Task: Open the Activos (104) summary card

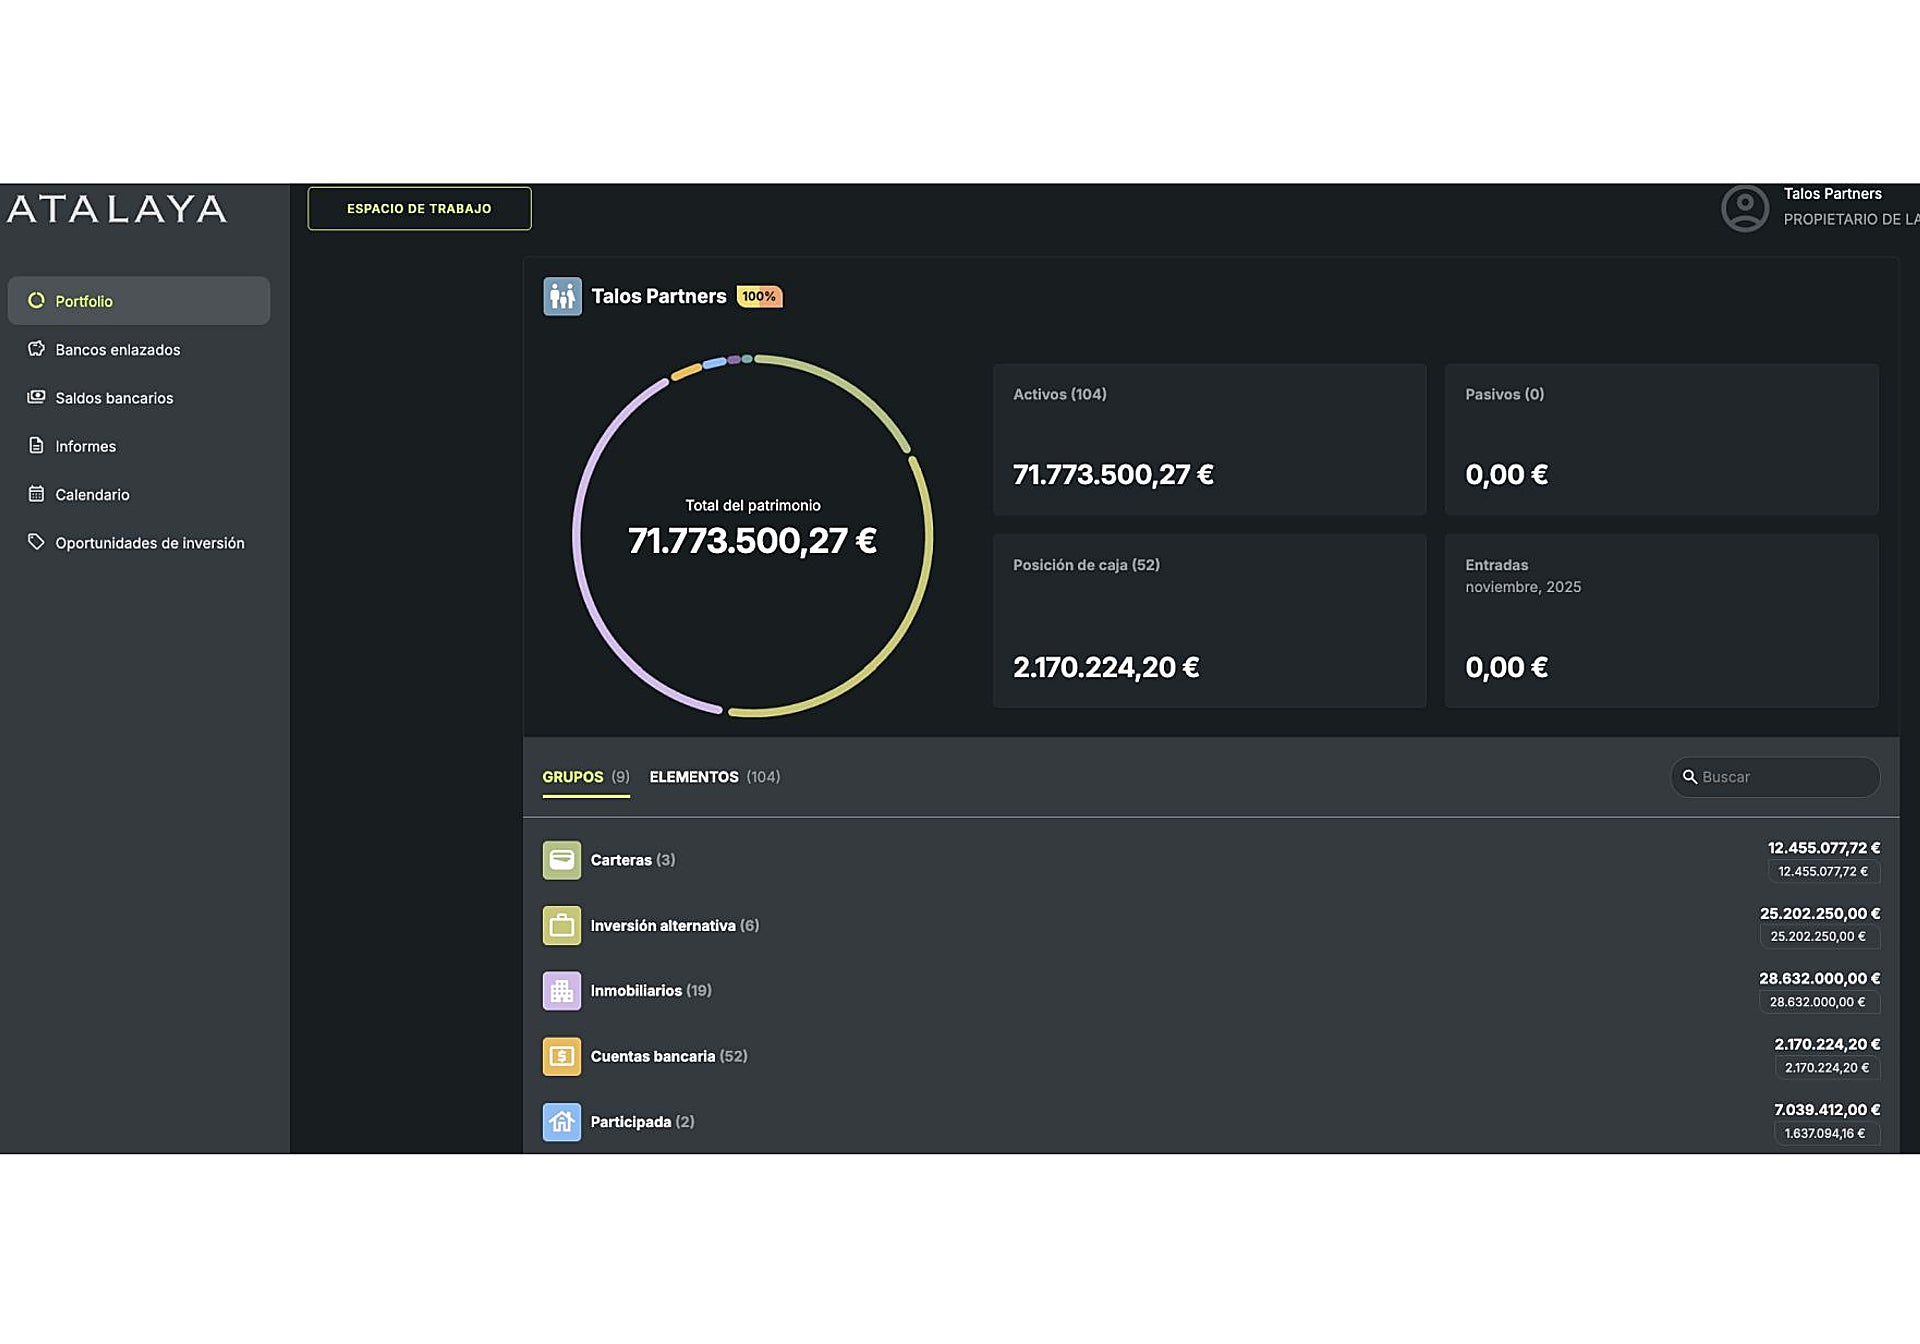Action: [1209, 439]
